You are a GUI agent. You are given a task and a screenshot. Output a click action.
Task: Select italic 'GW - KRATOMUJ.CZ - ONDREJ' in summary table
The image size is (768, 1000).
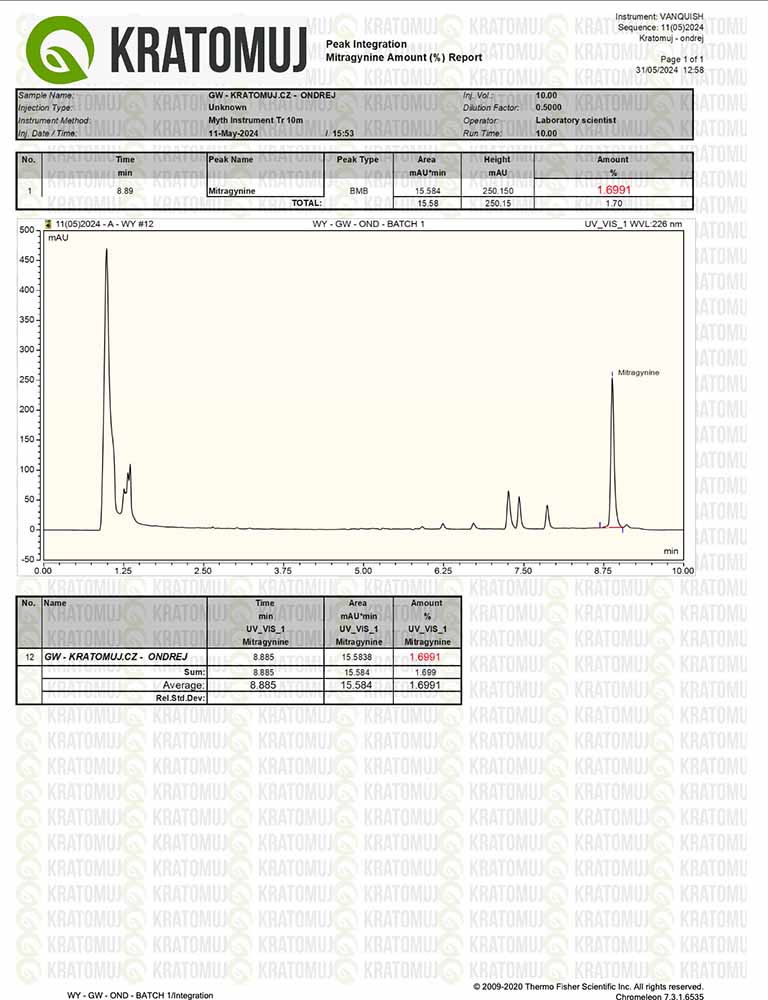(x=115, y=656)
